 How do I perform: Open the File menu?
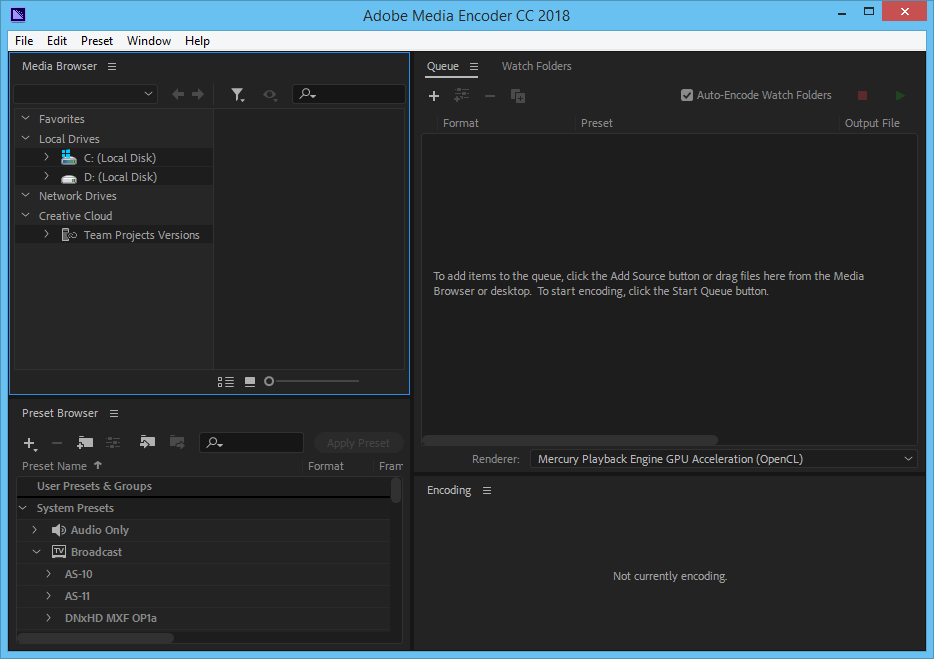click(x=24, y=41)
